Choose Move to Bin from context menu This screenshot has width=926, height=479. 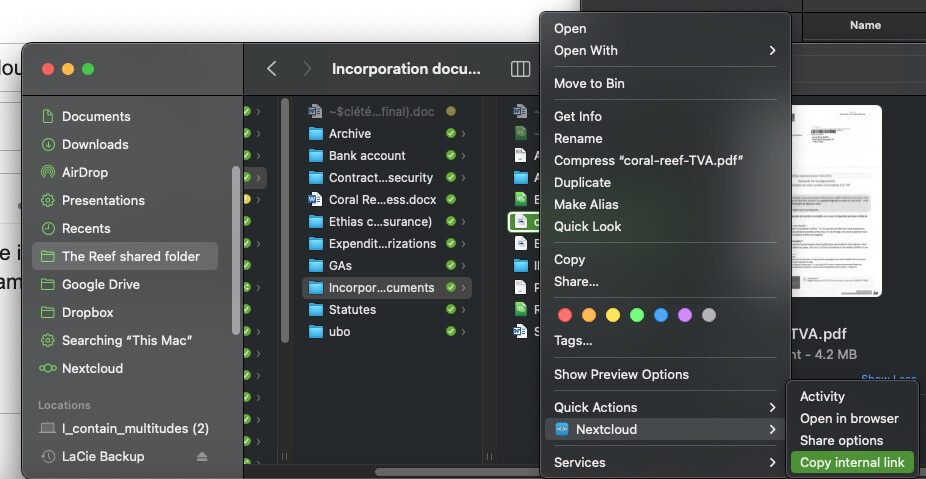(x=589, y=84)
